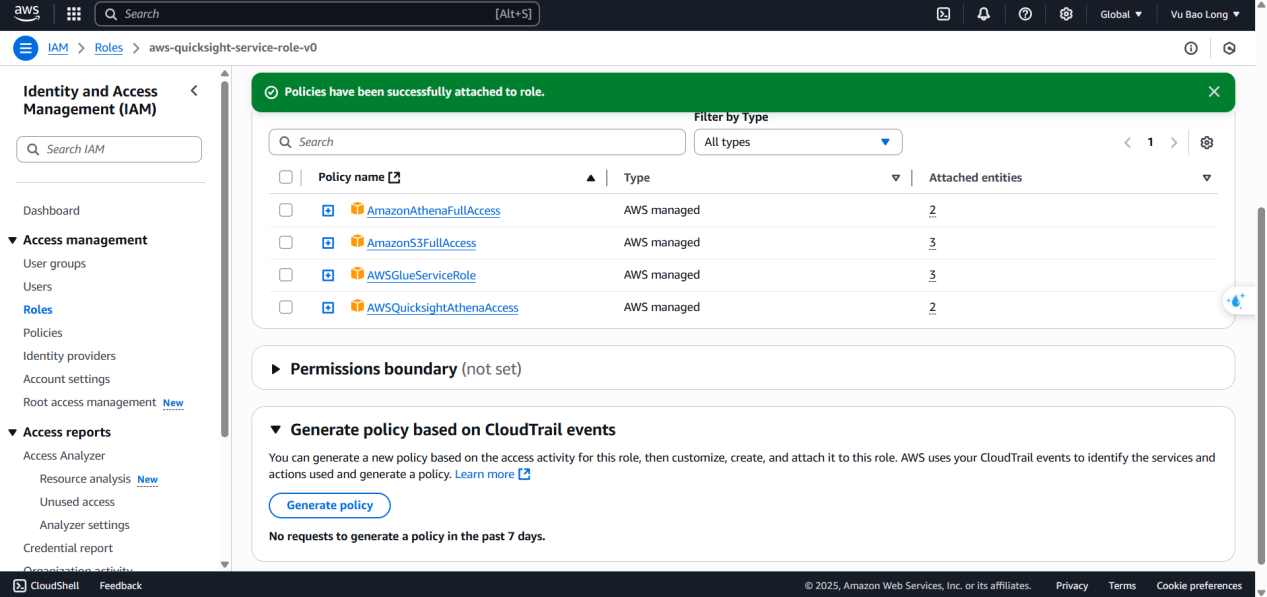Open Cookie preferences in footer

tap(1199, 585)
